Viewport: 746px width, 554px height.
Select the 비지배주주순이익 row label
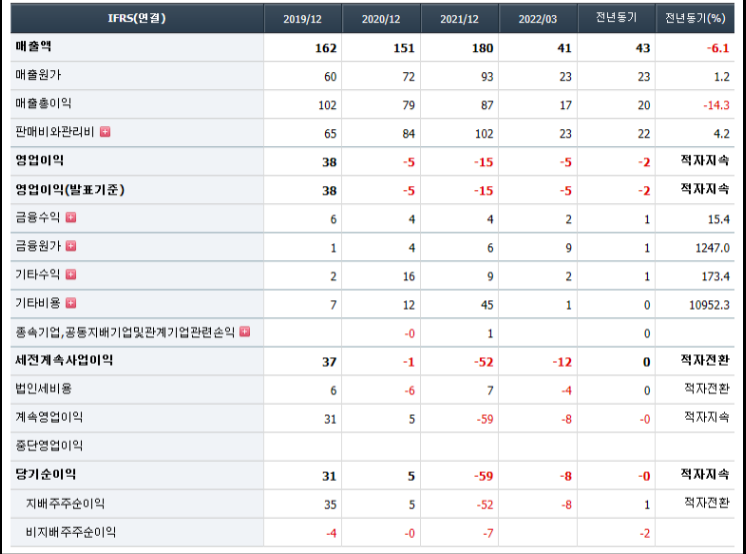[71, 532]
